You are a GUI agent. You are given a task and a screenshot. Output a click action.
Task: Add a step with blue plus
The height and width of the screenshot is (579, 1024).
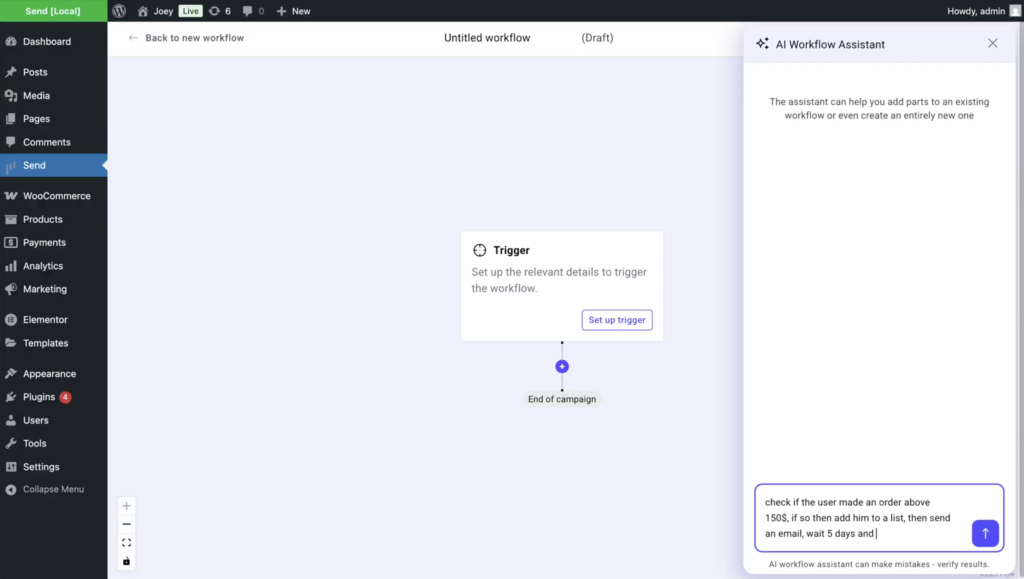(562, 367)
